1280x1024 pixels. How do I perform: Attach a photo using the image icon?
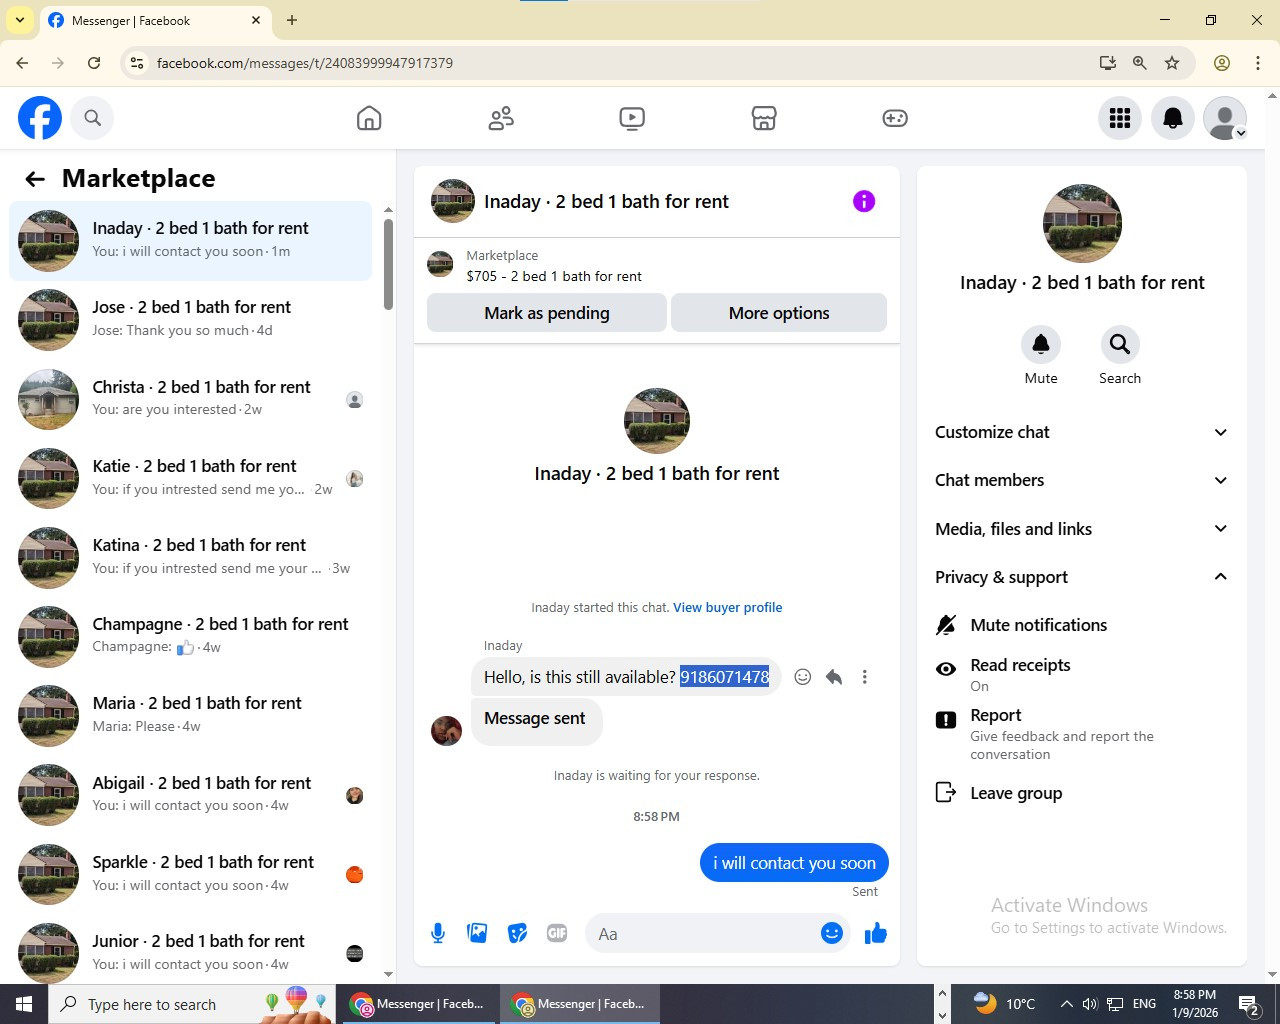tap(478, 933)
